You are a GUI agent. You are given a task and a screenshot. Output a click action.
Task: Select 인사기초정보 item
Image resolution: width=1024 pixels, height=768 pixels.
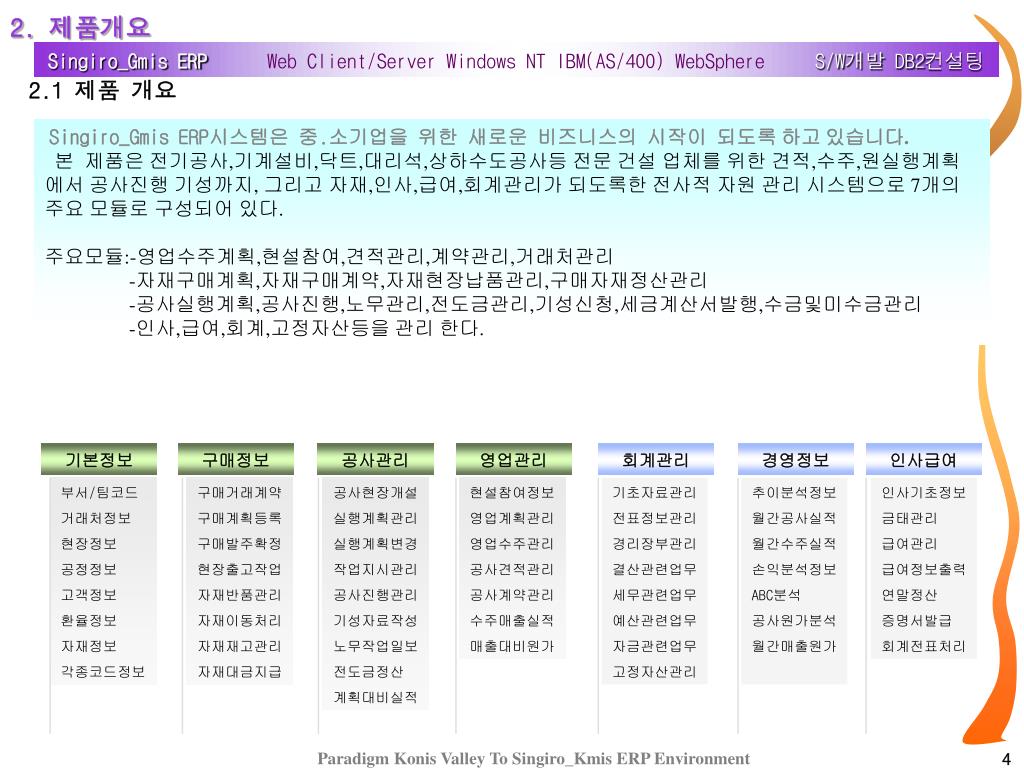pos(923,492)
